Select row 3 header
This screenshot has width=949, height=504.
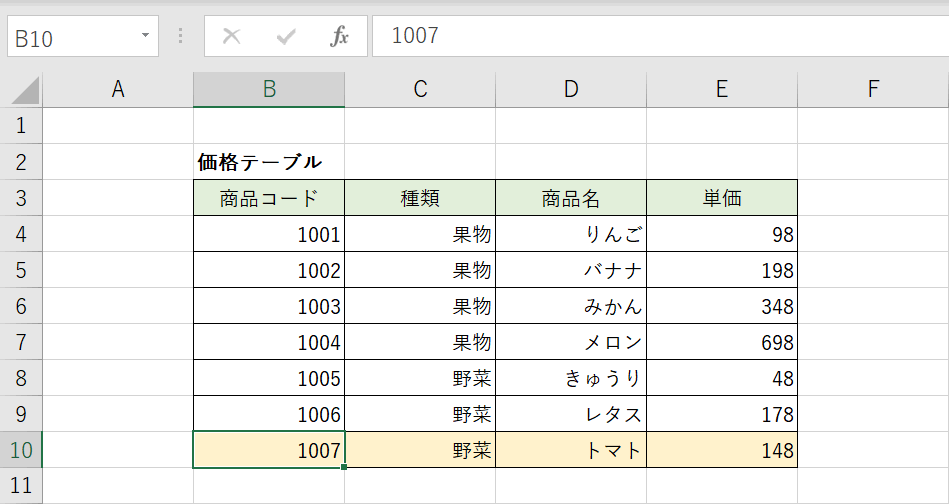[21, 198]
